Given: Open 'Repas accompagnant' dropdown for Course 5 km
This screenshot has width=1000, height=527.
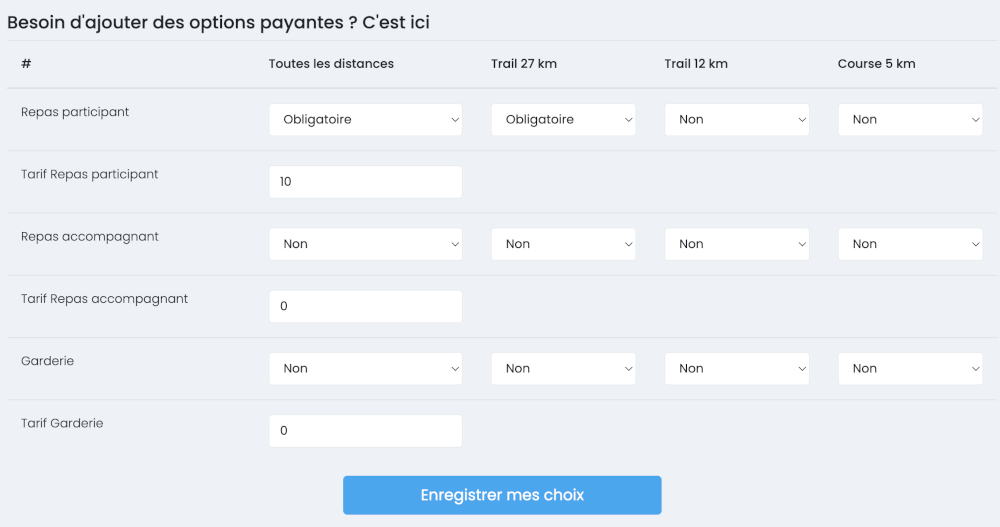Looking at the screenshot, I should pos(910,244).
